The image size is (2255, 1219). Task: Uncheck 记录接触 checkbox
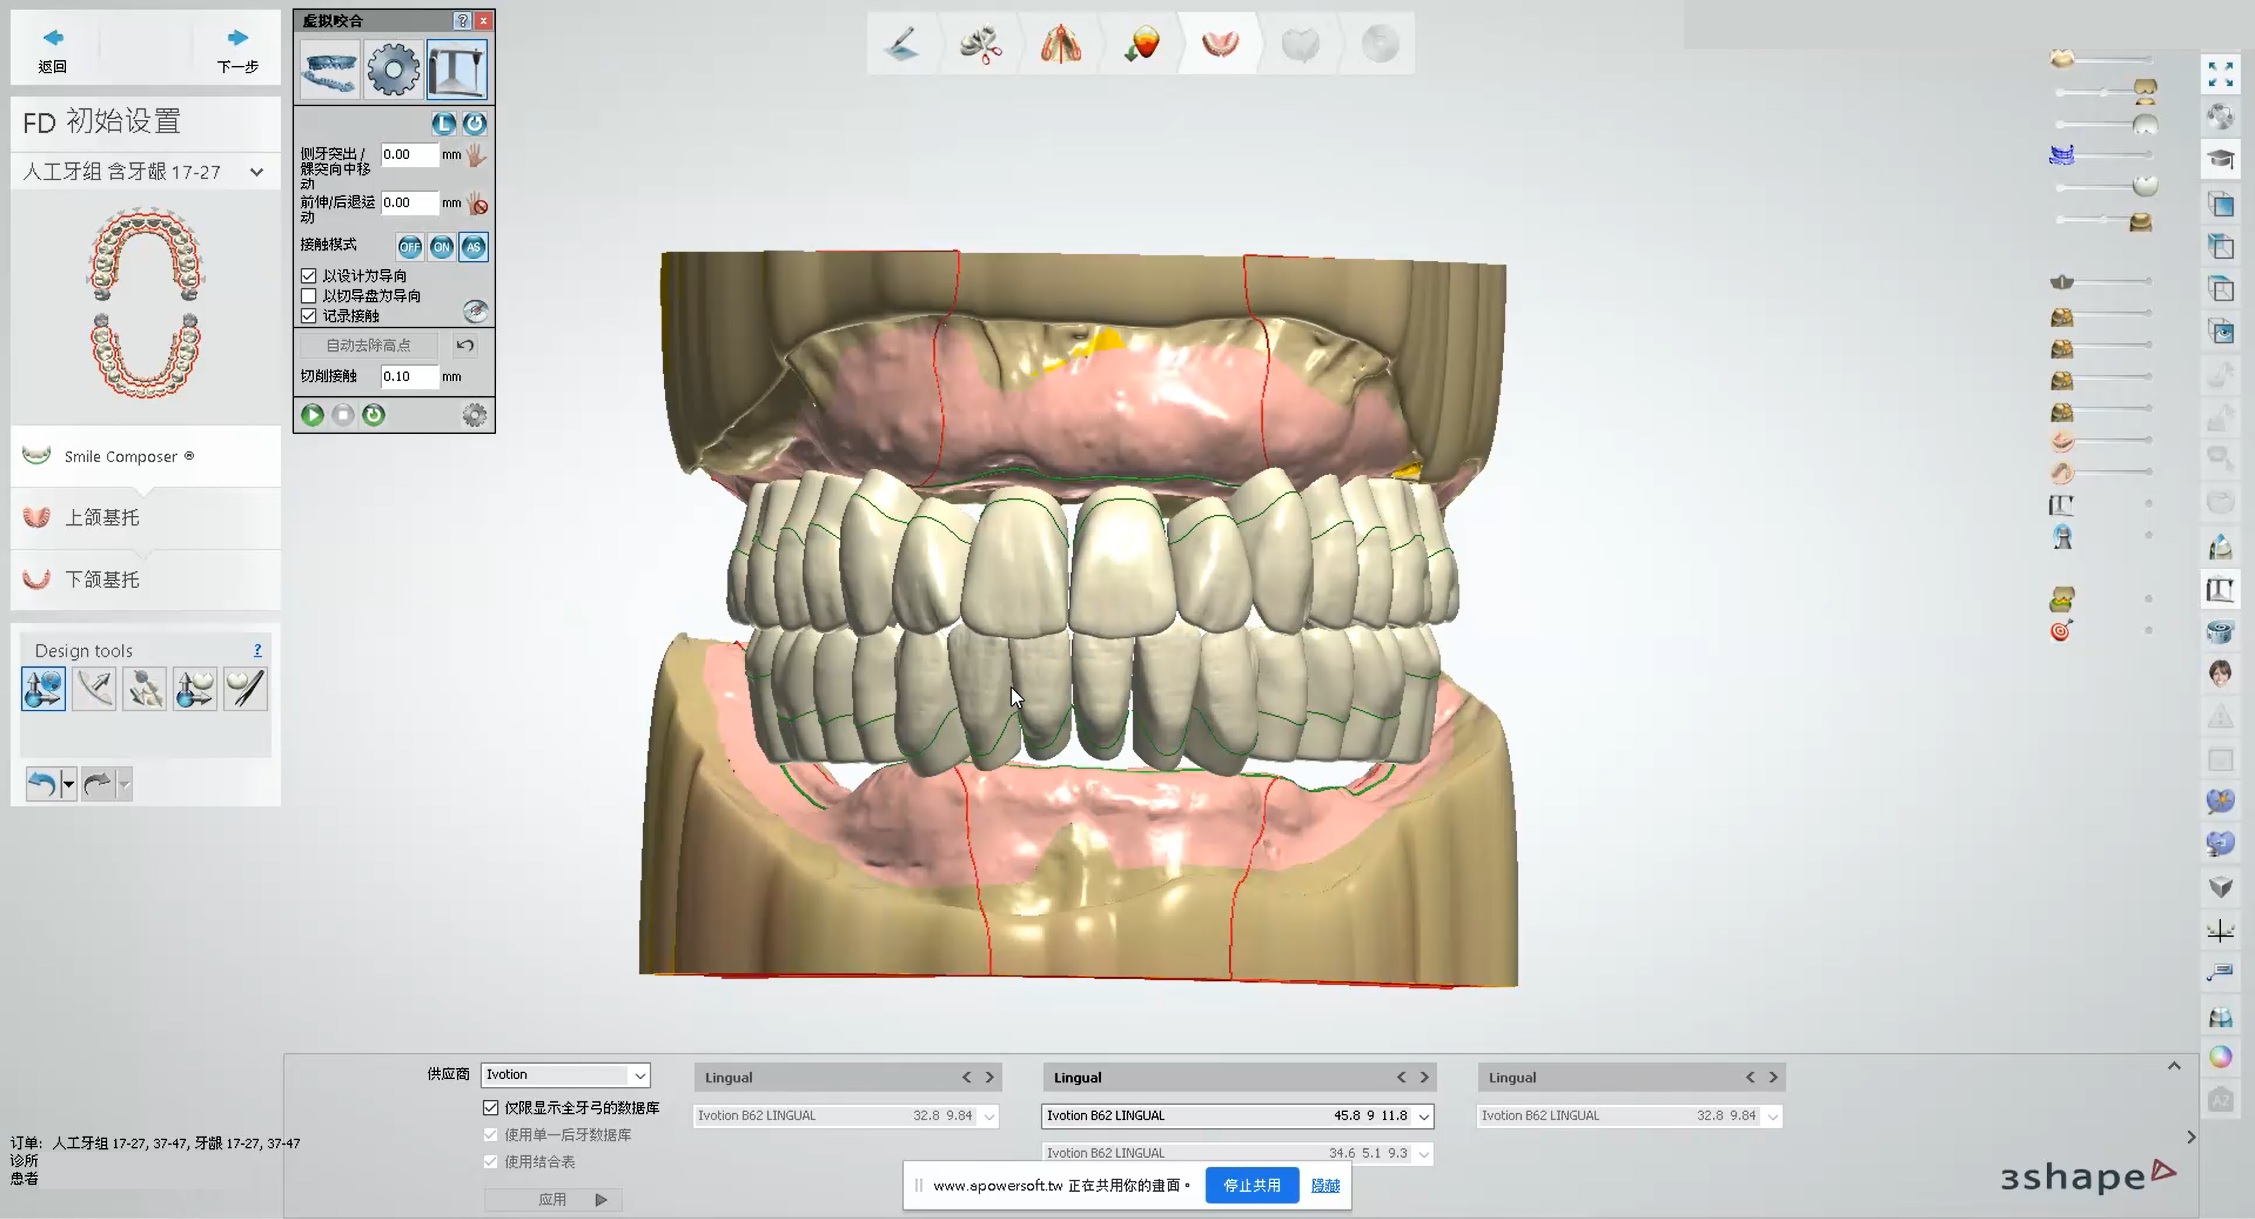point(309,316)
